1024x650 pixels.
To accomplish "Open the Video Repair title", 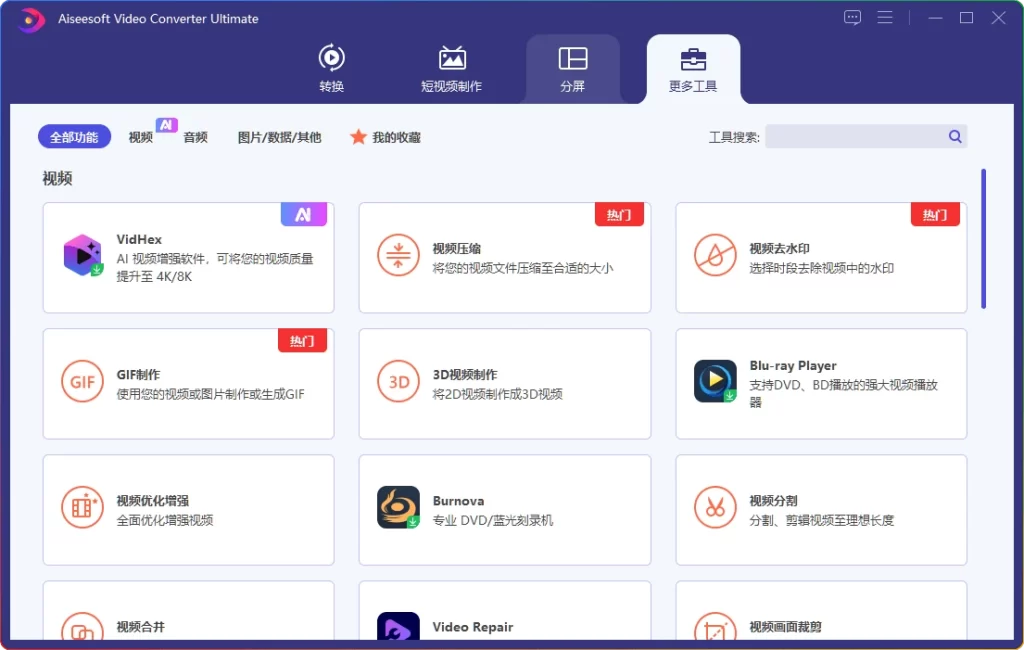I will coord(473,626).
